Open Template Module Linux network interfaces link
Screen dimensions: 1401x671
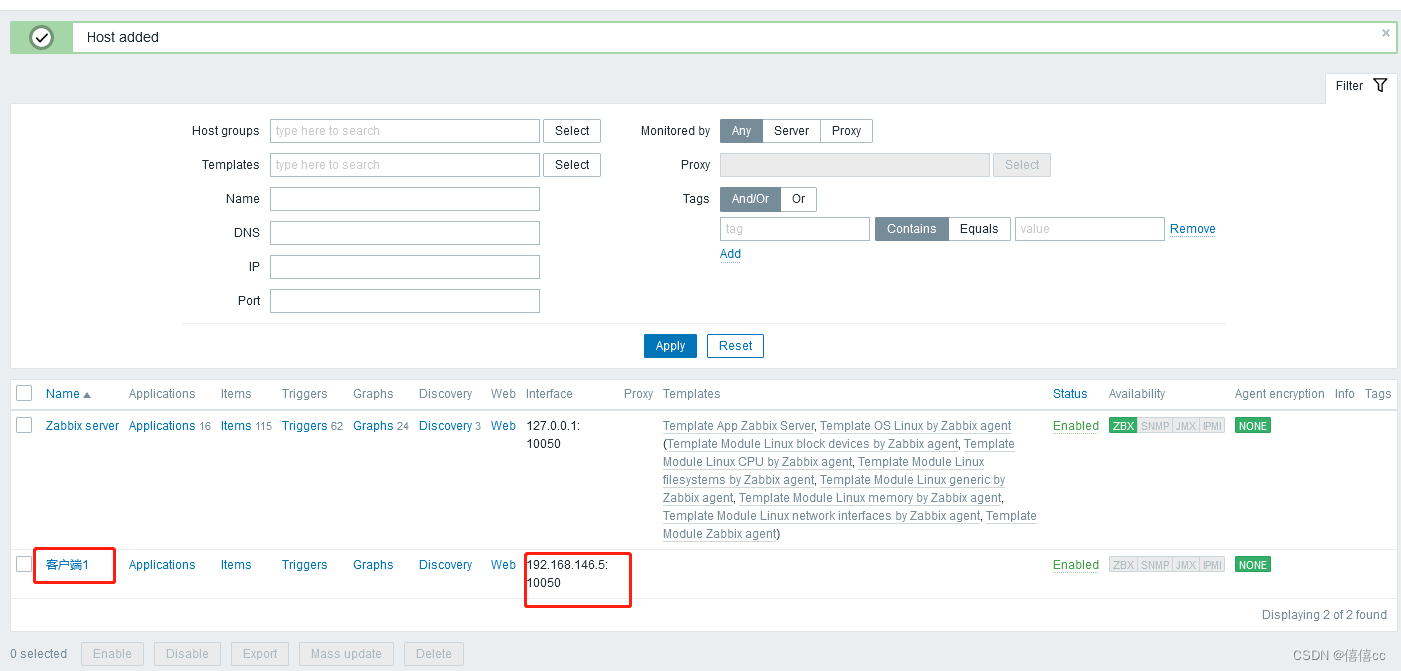821,516
